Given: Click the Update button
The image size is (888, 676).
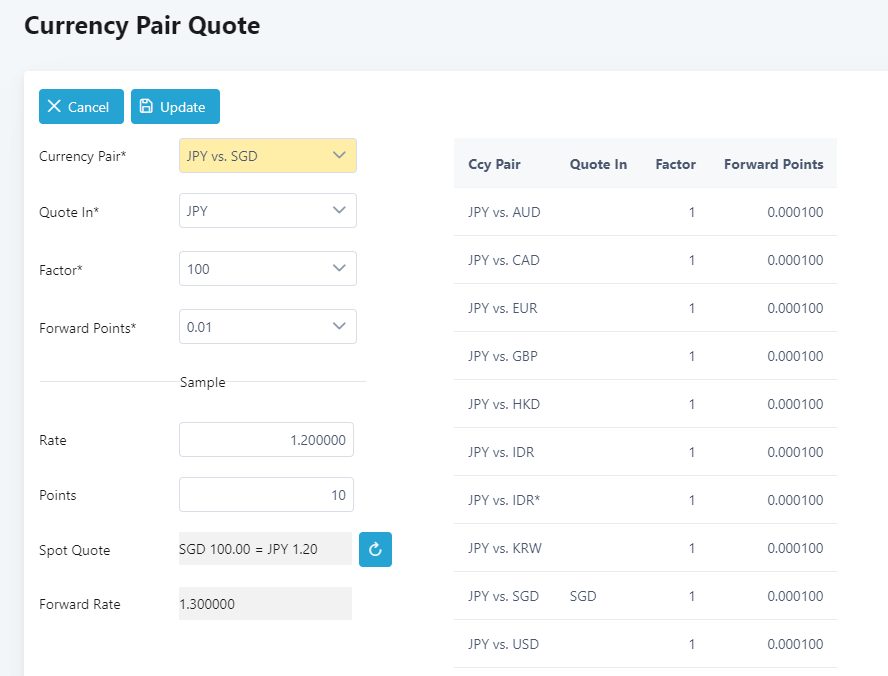Looking at the screenshot, I should tap(175, 107).
